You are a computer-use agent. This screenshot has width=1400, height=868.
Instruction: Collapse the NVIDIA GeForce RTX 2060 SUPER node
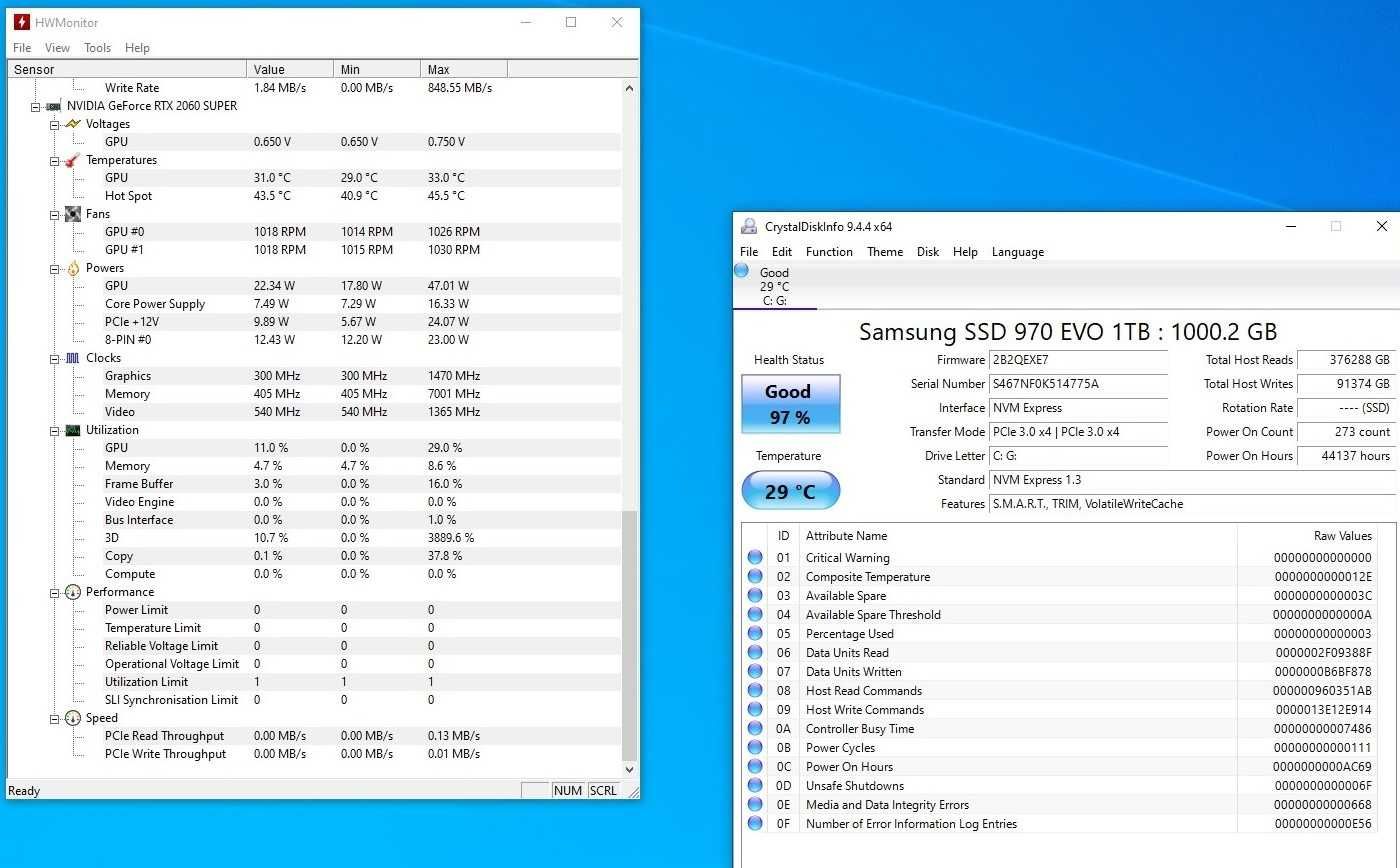click(x=36, y=106)
